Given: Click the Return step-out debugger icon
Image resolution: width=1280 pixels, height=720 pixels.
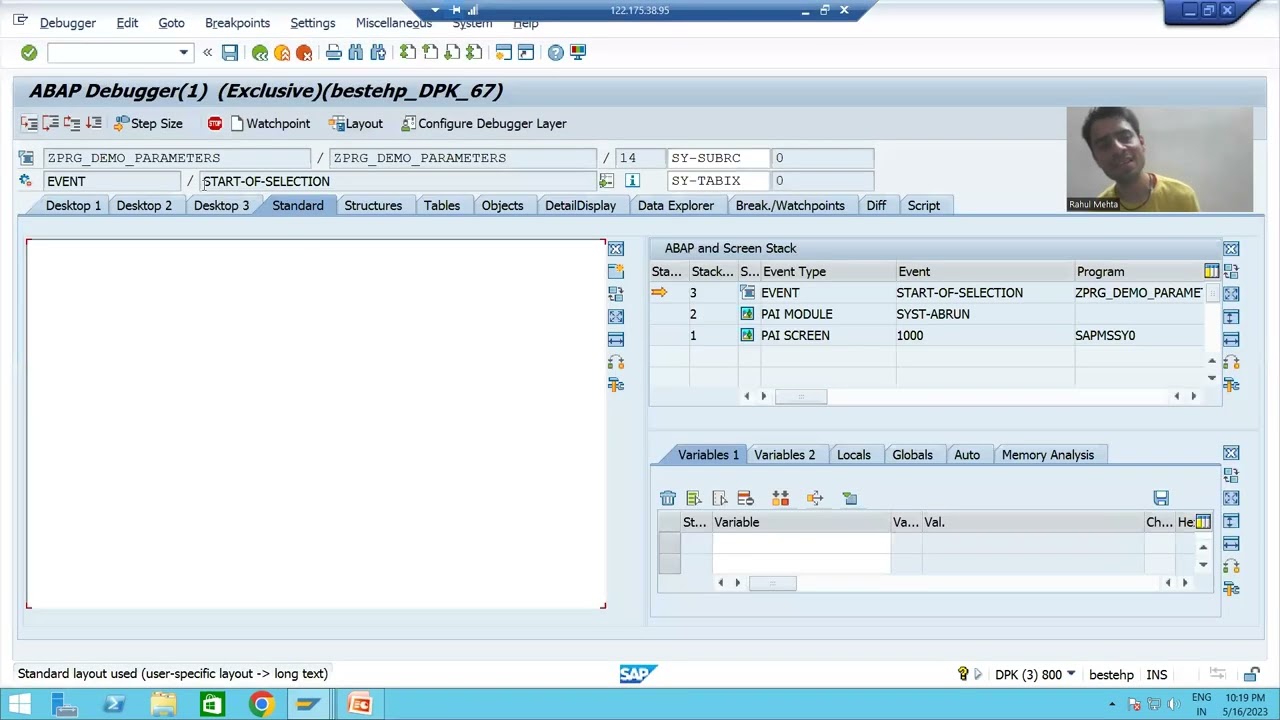Looking at the screenshot, I should tap(72, 123).
